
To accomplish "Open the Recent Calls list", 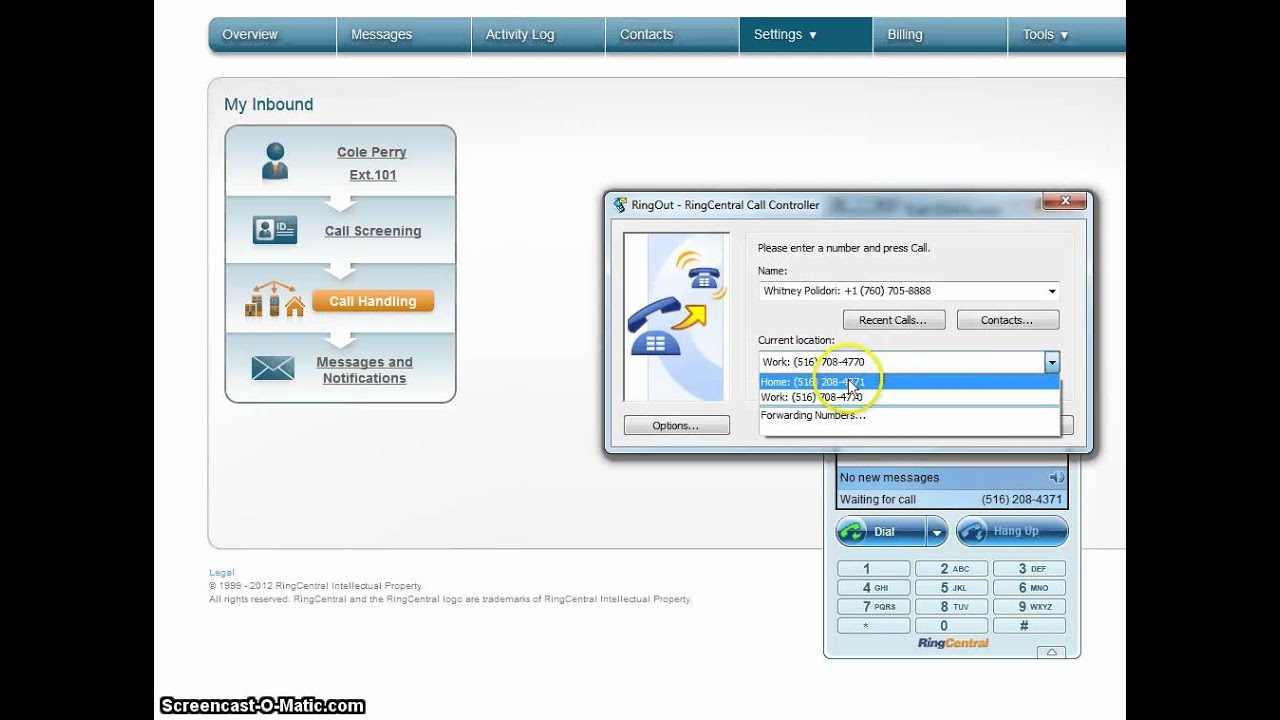I will [x=893, y=320].
